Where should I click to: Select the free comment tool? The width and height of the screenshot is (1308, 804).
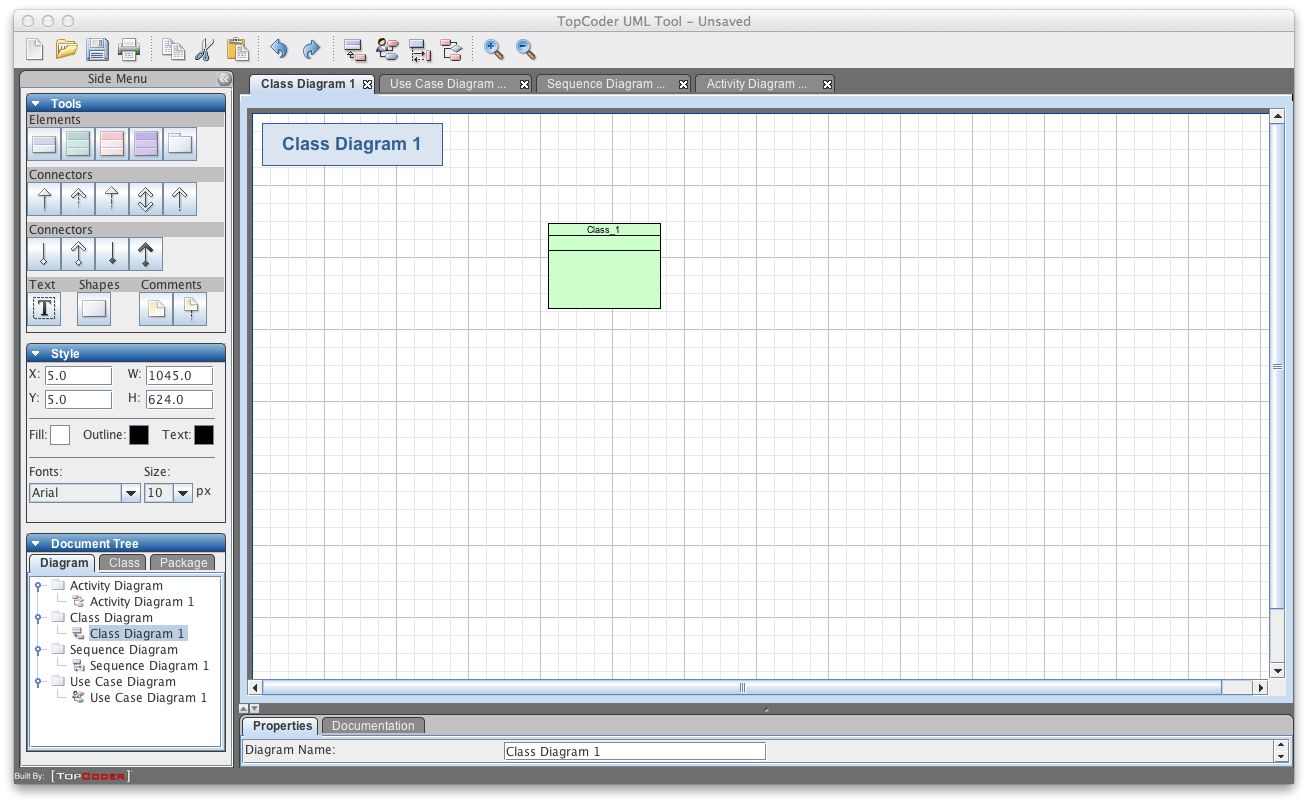[x=155, y=309]
